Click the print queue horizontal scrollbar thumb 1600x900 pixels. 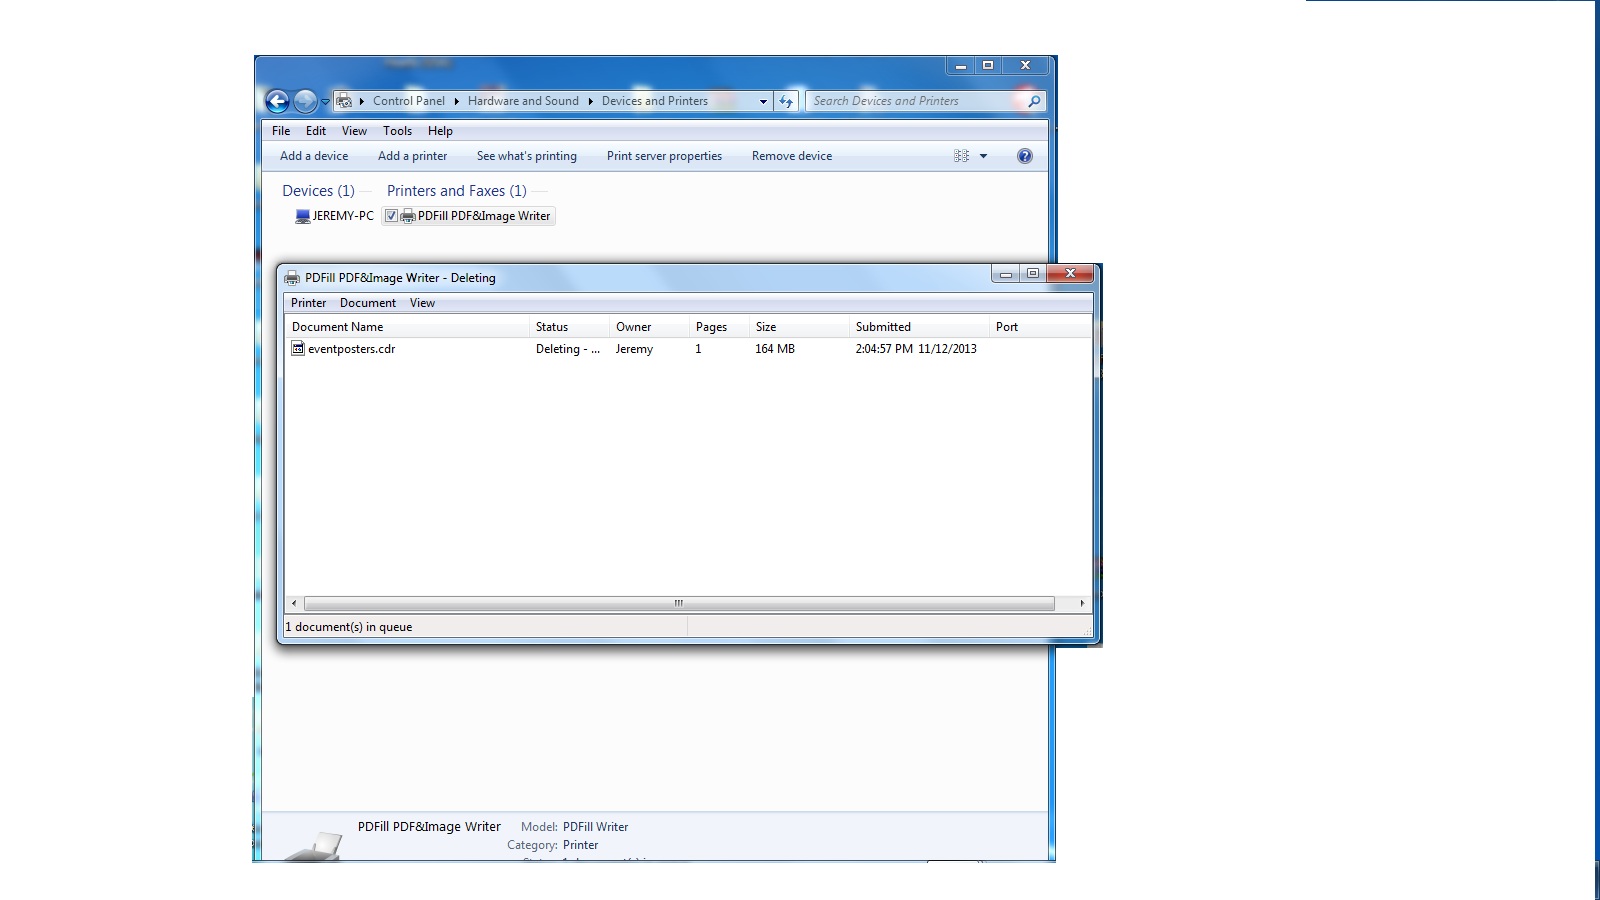click(x=679, y=603)
